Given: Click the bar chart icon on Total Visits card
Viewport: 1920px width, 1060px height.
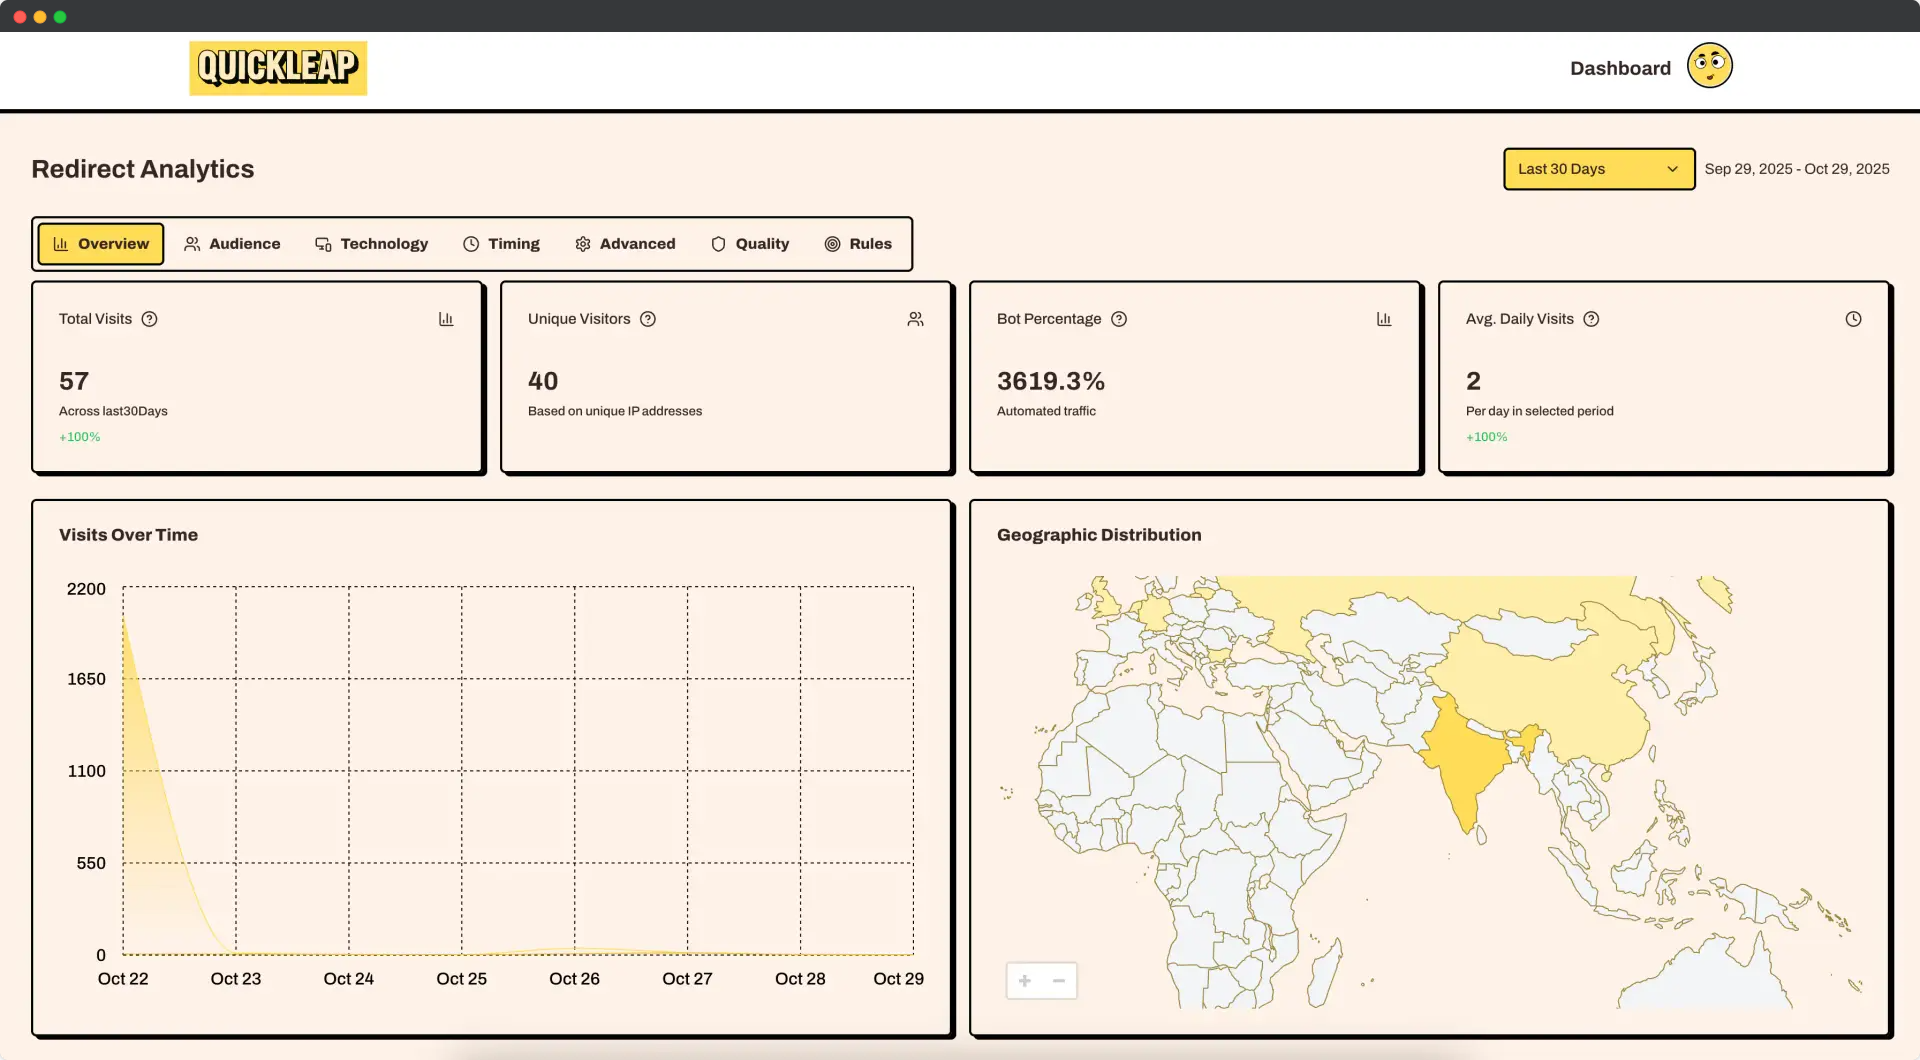Looking at the screenshot, I should point(446,318).
